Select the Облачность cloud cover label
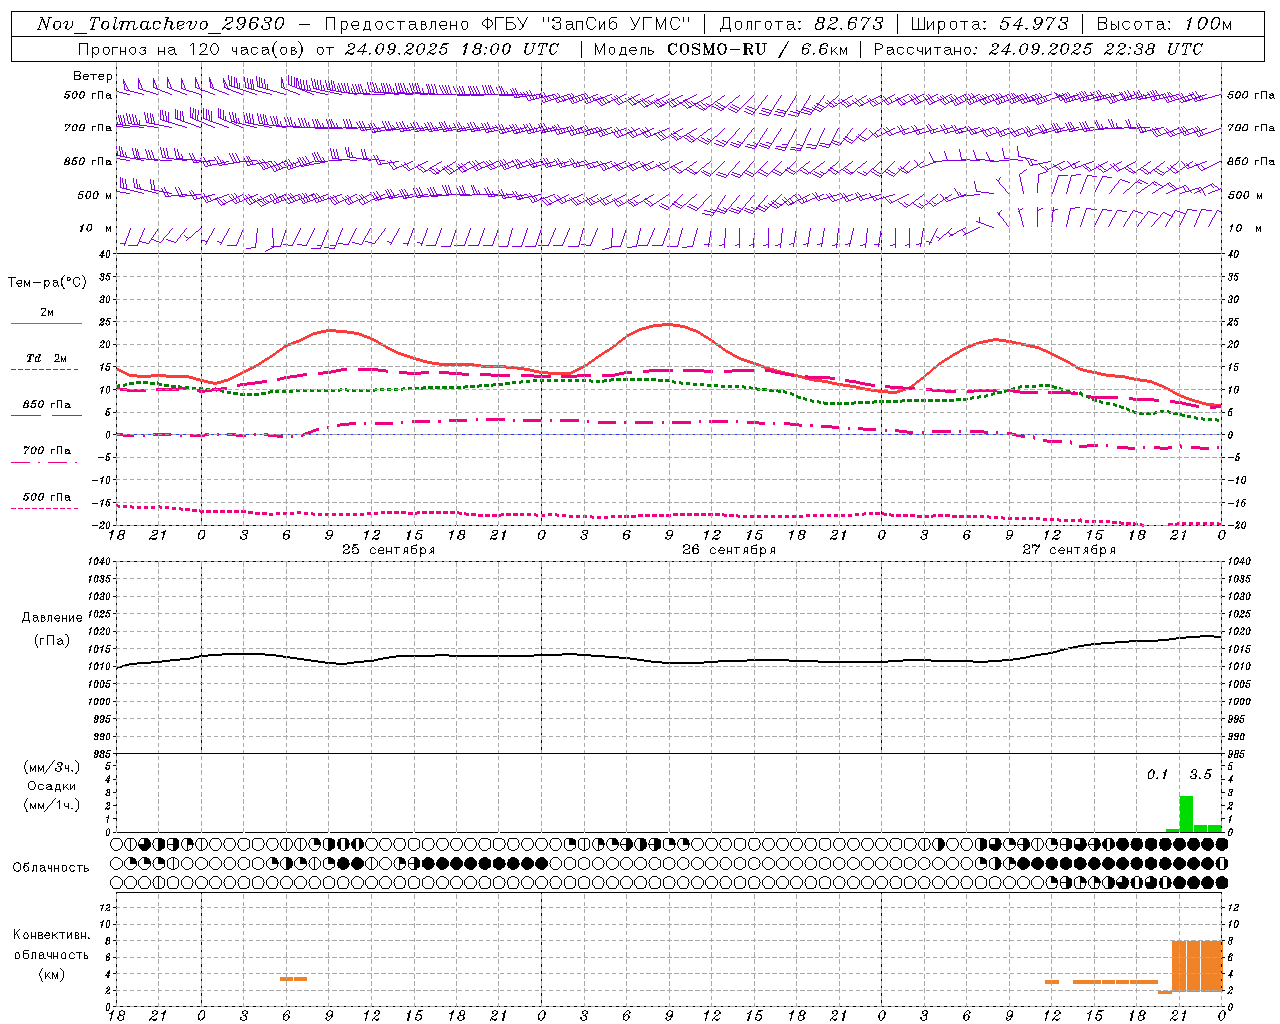 51,868
